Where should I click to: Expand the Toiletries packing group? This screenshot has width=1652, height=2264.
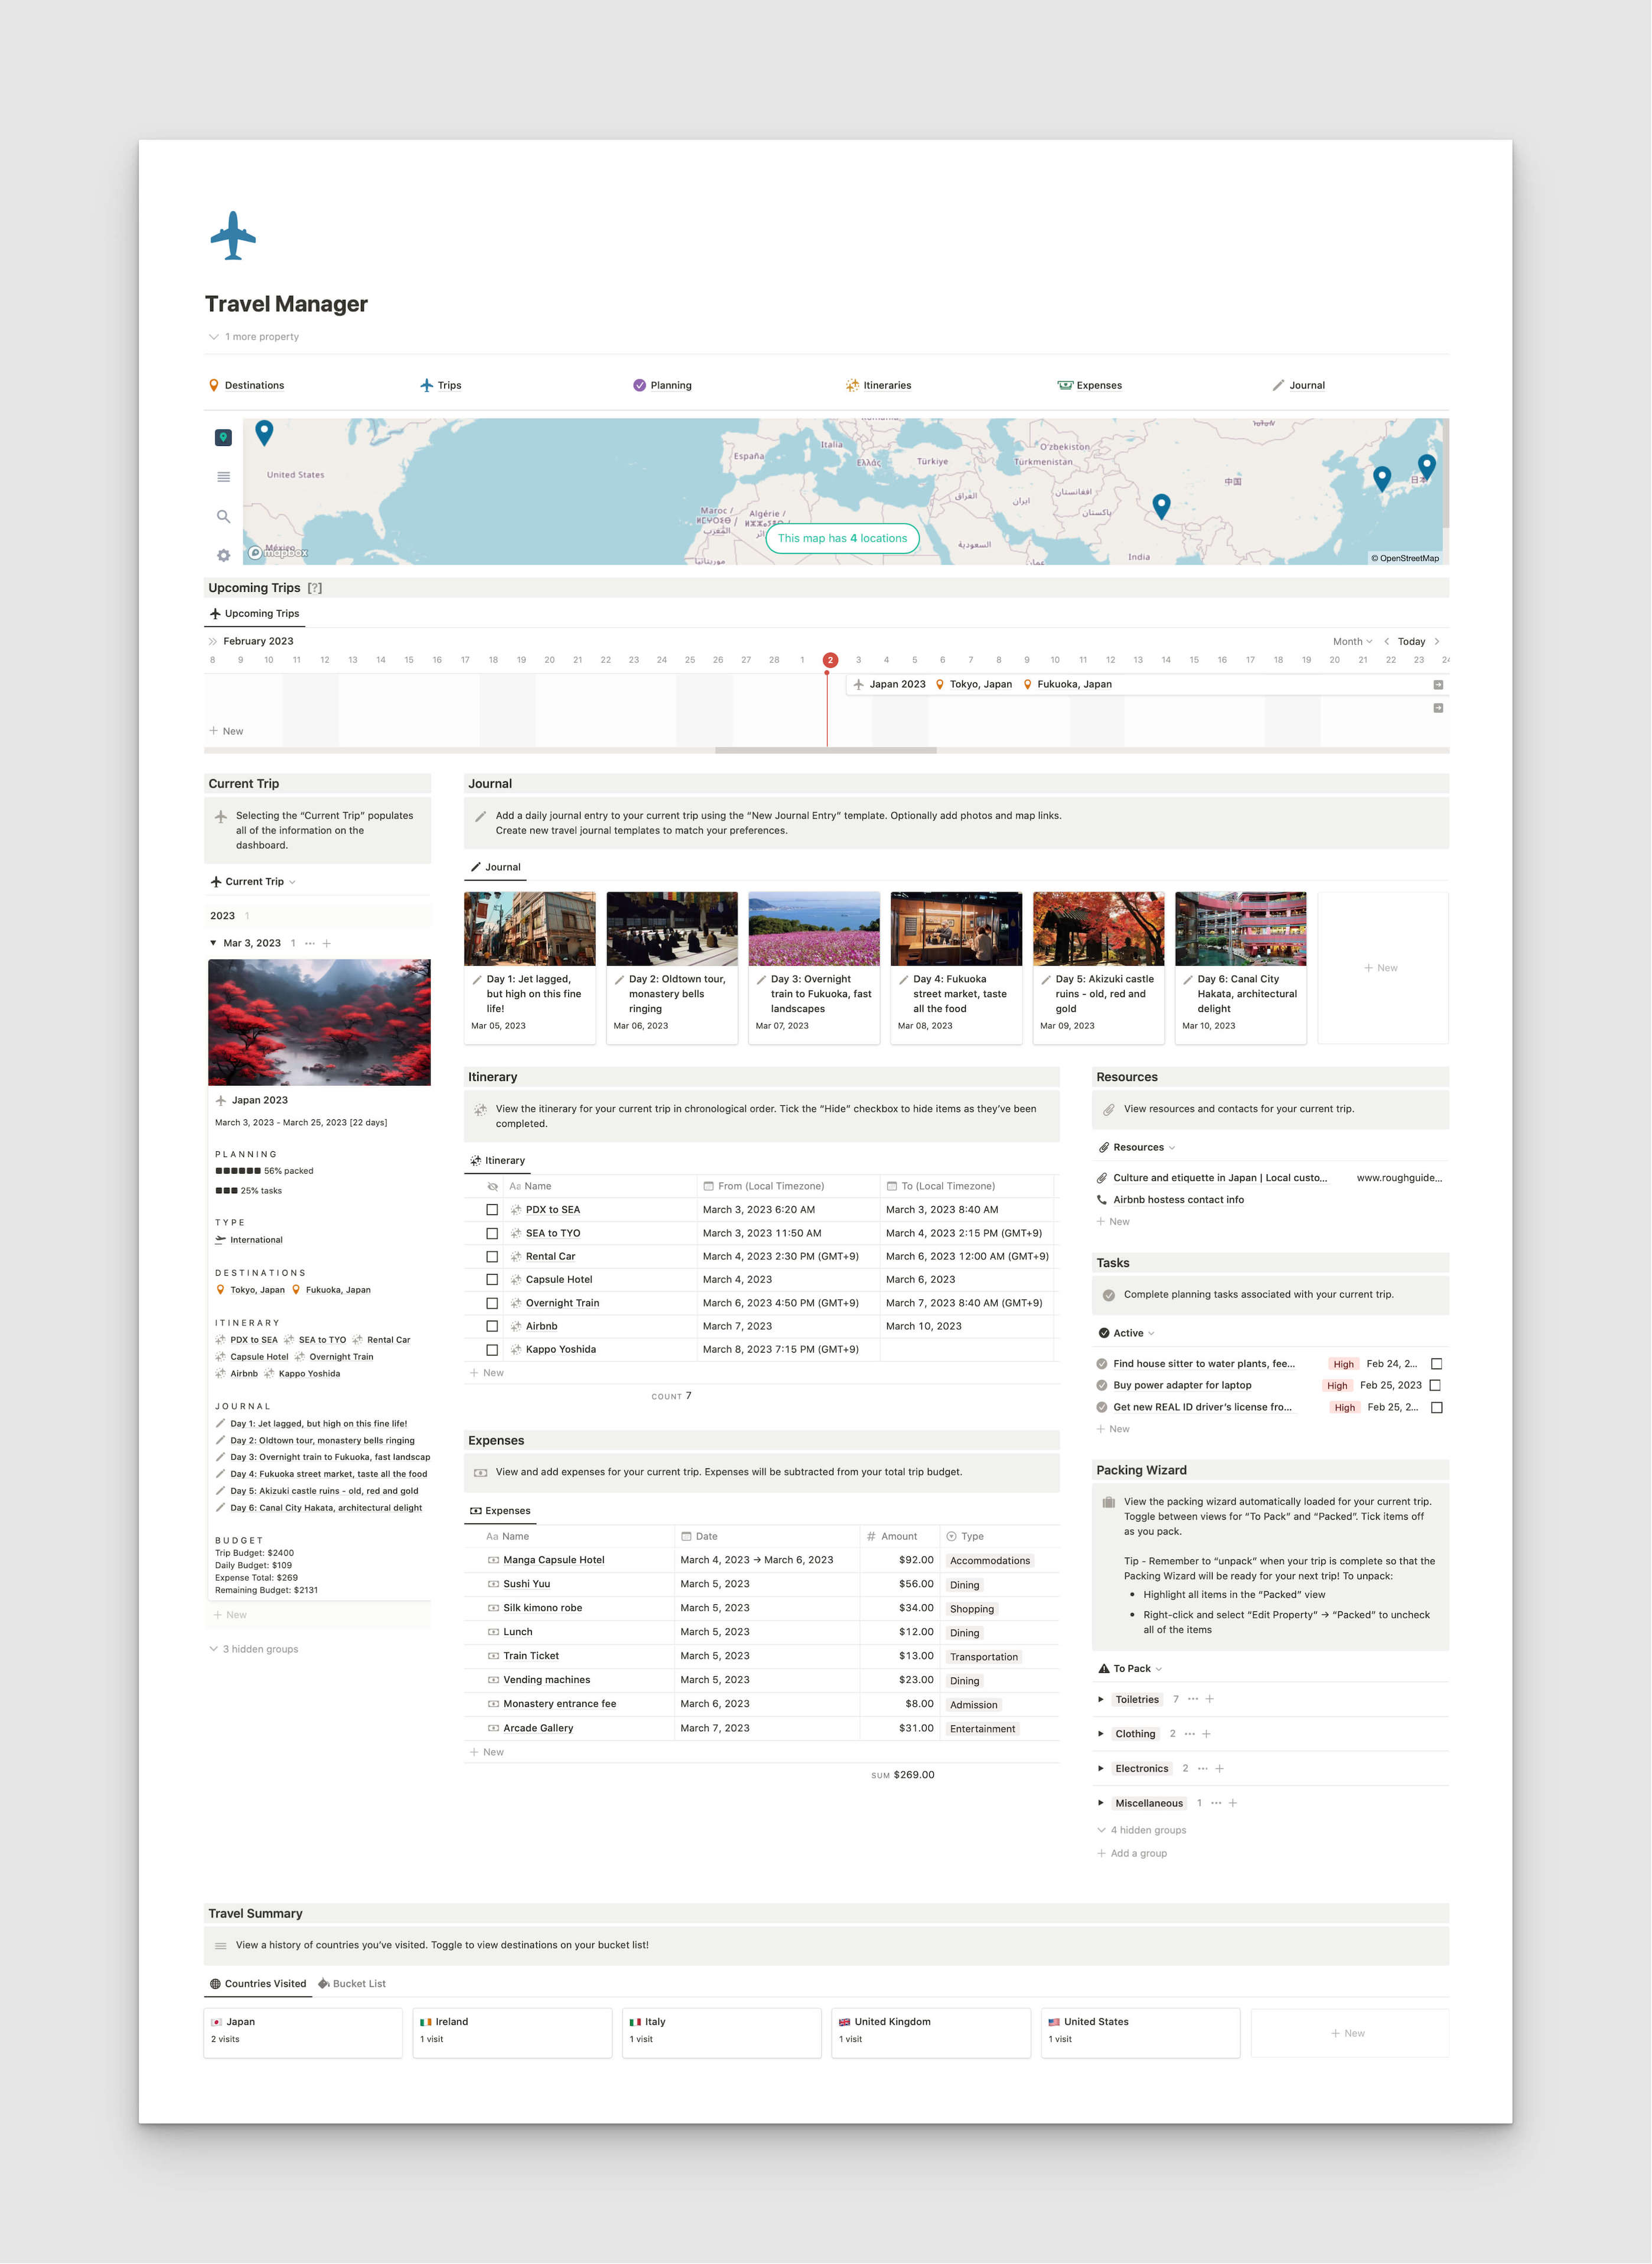click(x=1101, y=1699)
